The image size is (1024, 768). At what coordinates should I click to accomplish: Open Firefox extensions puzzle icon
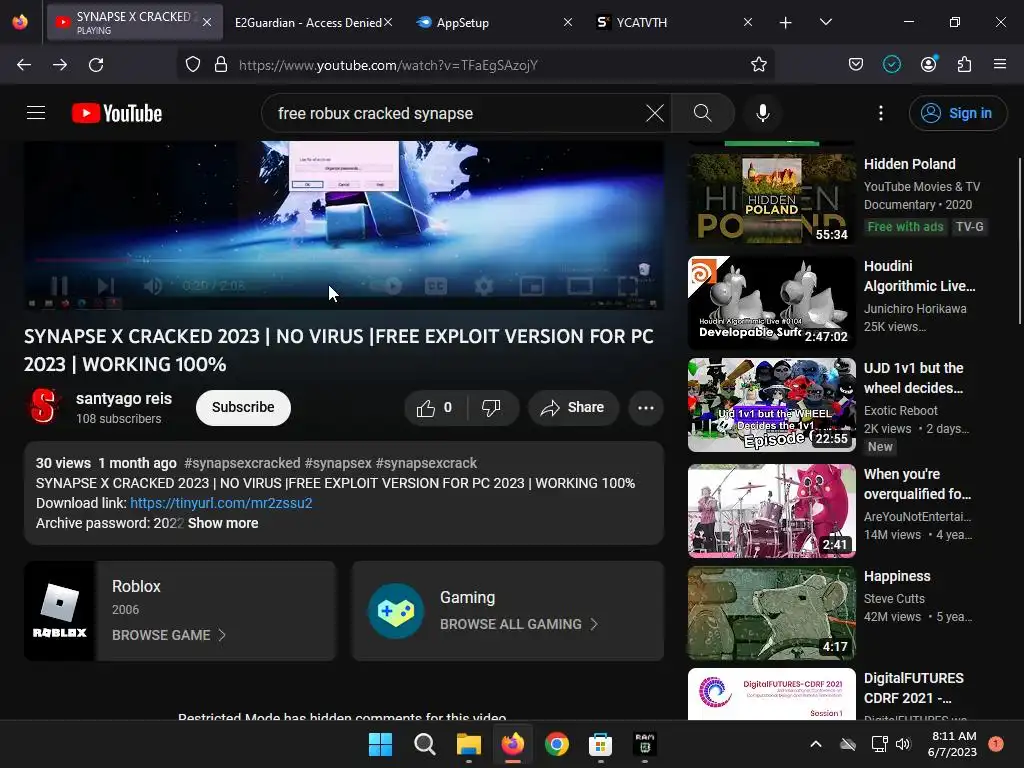pos(964,65)
